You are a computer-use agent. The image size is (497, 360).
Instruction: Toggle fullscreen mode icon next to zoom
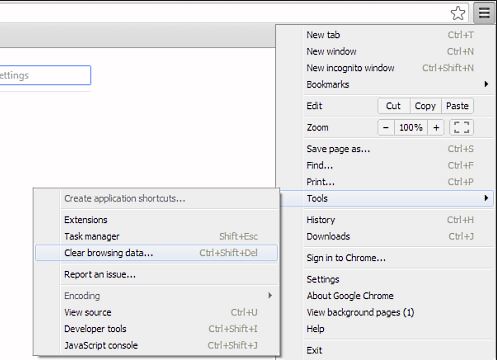tap(462, 127)
